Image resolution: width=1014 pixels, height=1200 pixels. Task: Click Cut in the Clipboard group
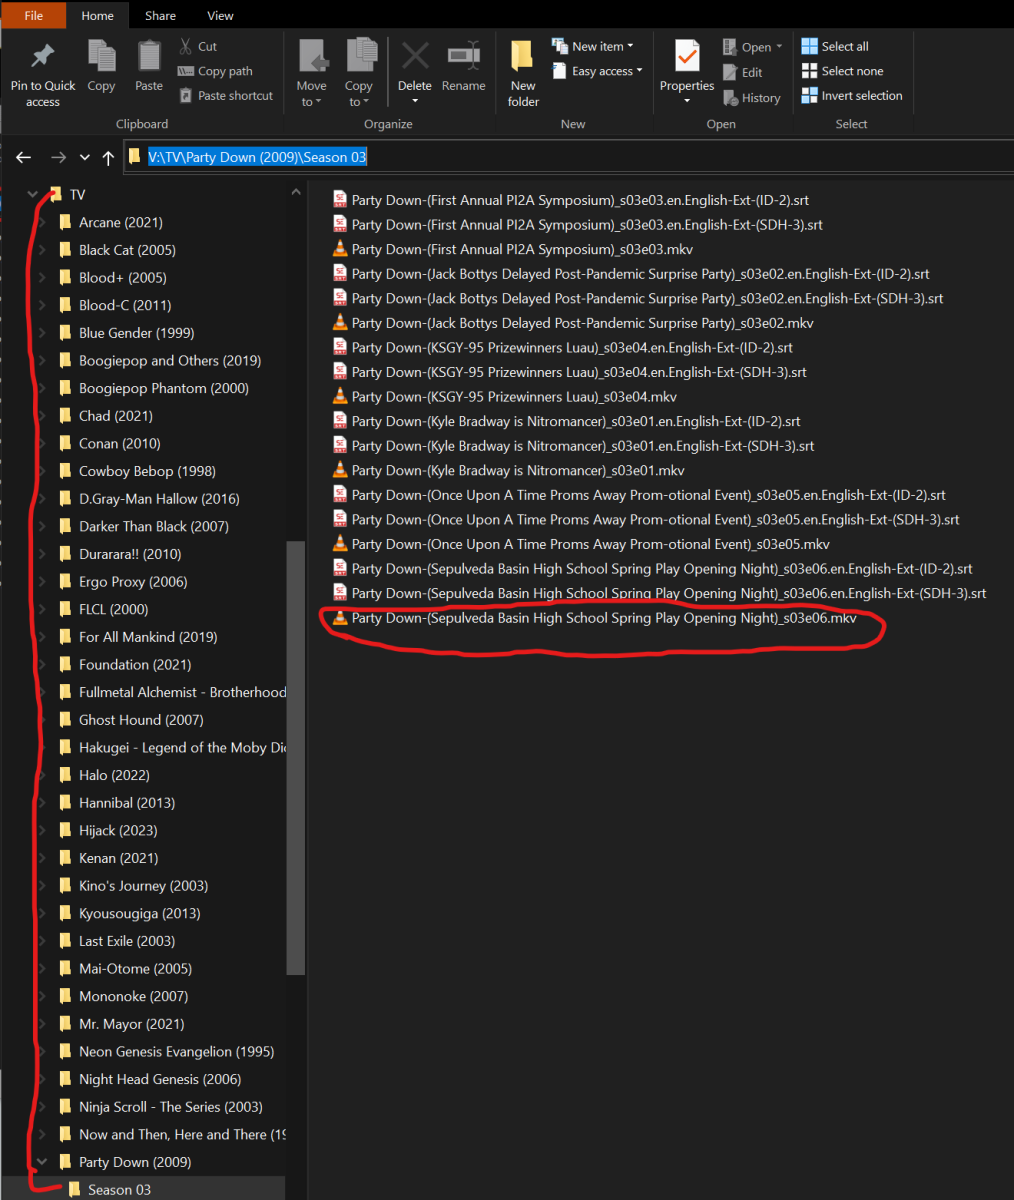[198, 46]
